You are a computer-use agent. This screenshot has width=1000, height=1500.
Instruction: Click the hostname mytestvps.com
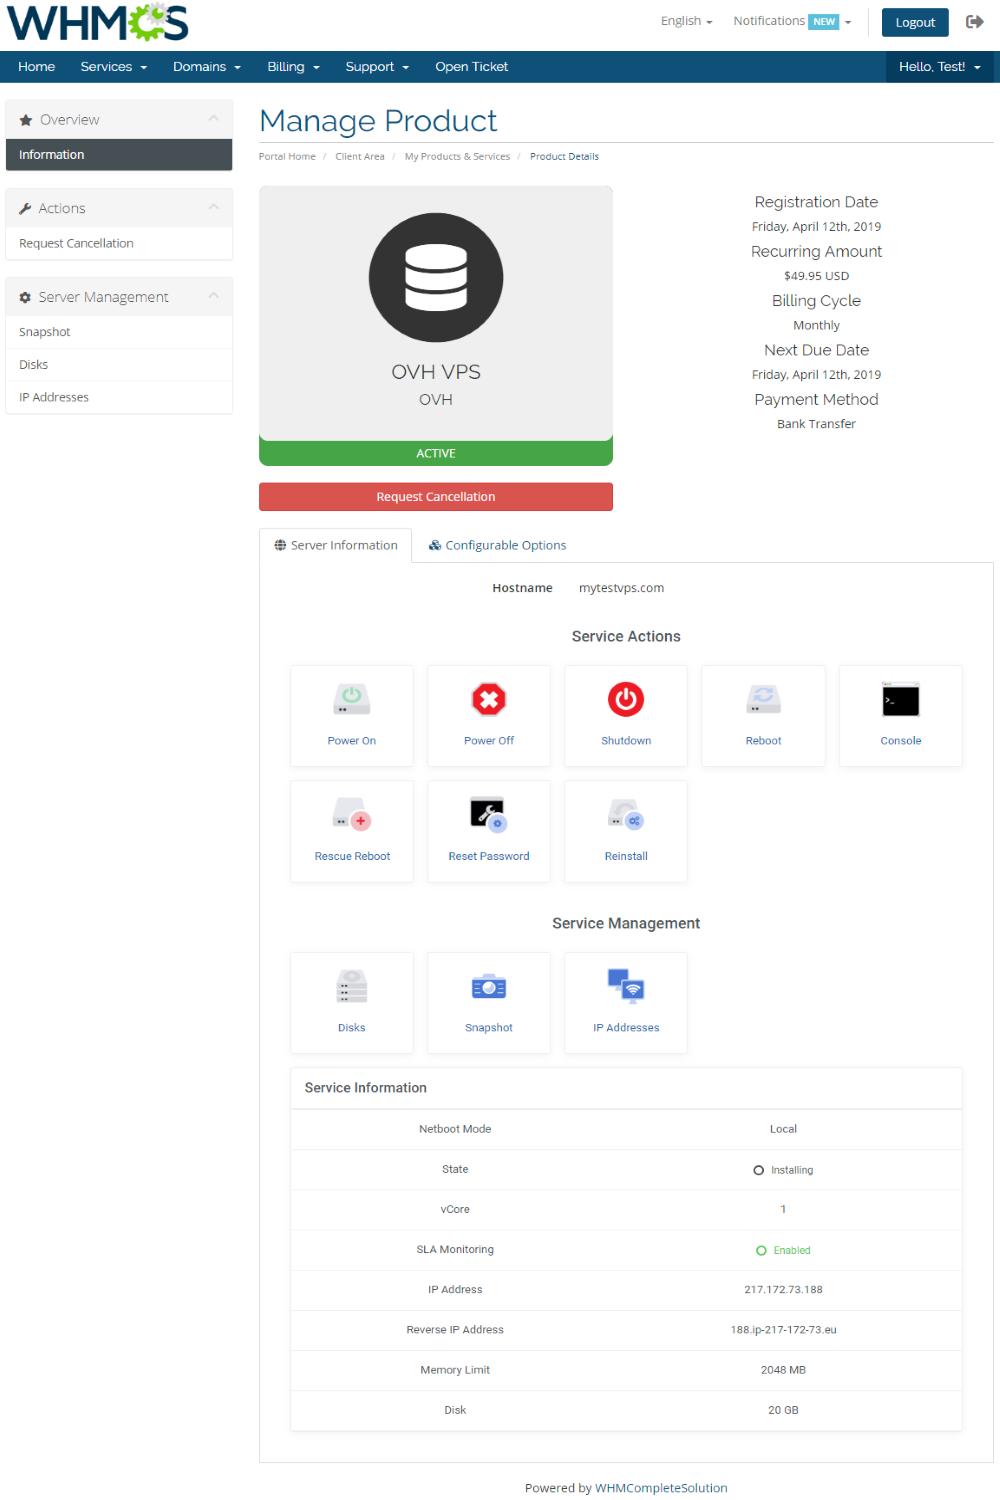(621, 588)
